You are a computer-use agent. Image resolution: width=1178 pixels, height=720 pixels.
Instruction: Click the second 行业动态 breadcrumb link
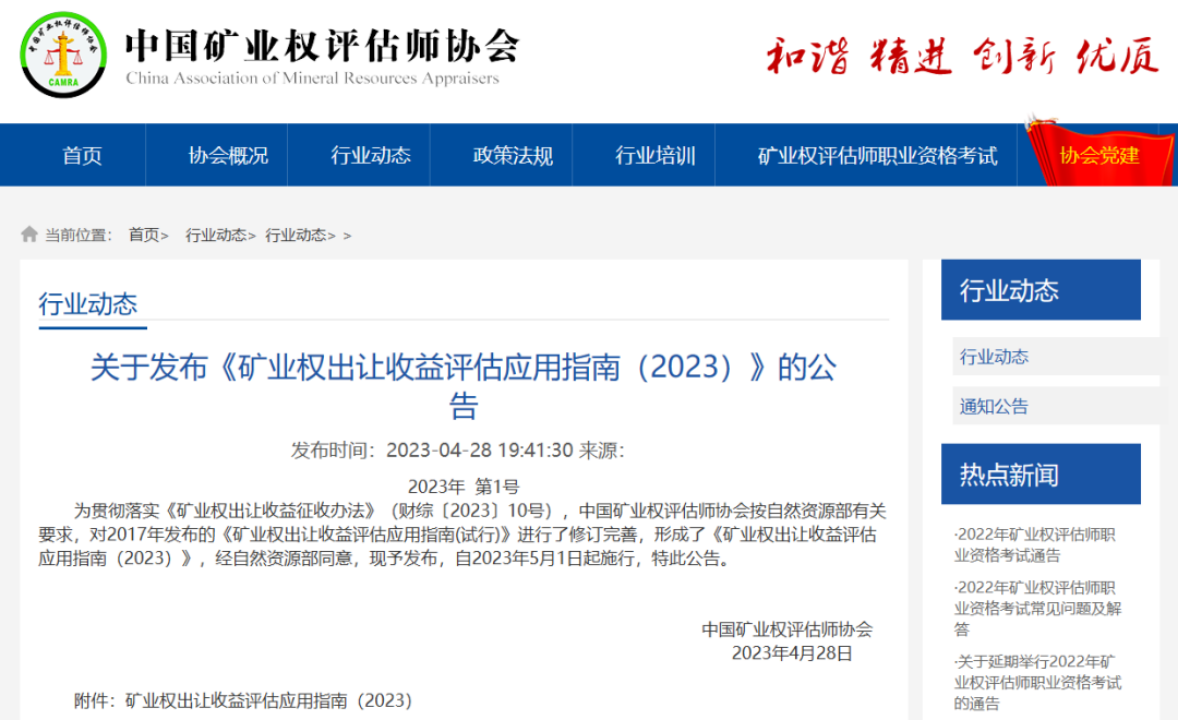[295, 235]
